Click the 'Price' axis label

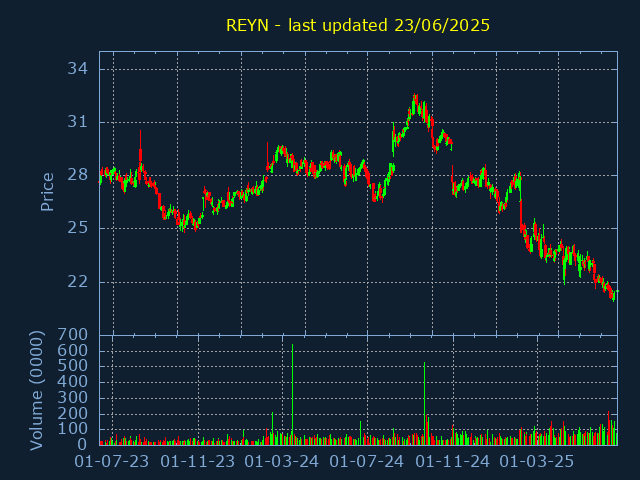pos(47,192)
